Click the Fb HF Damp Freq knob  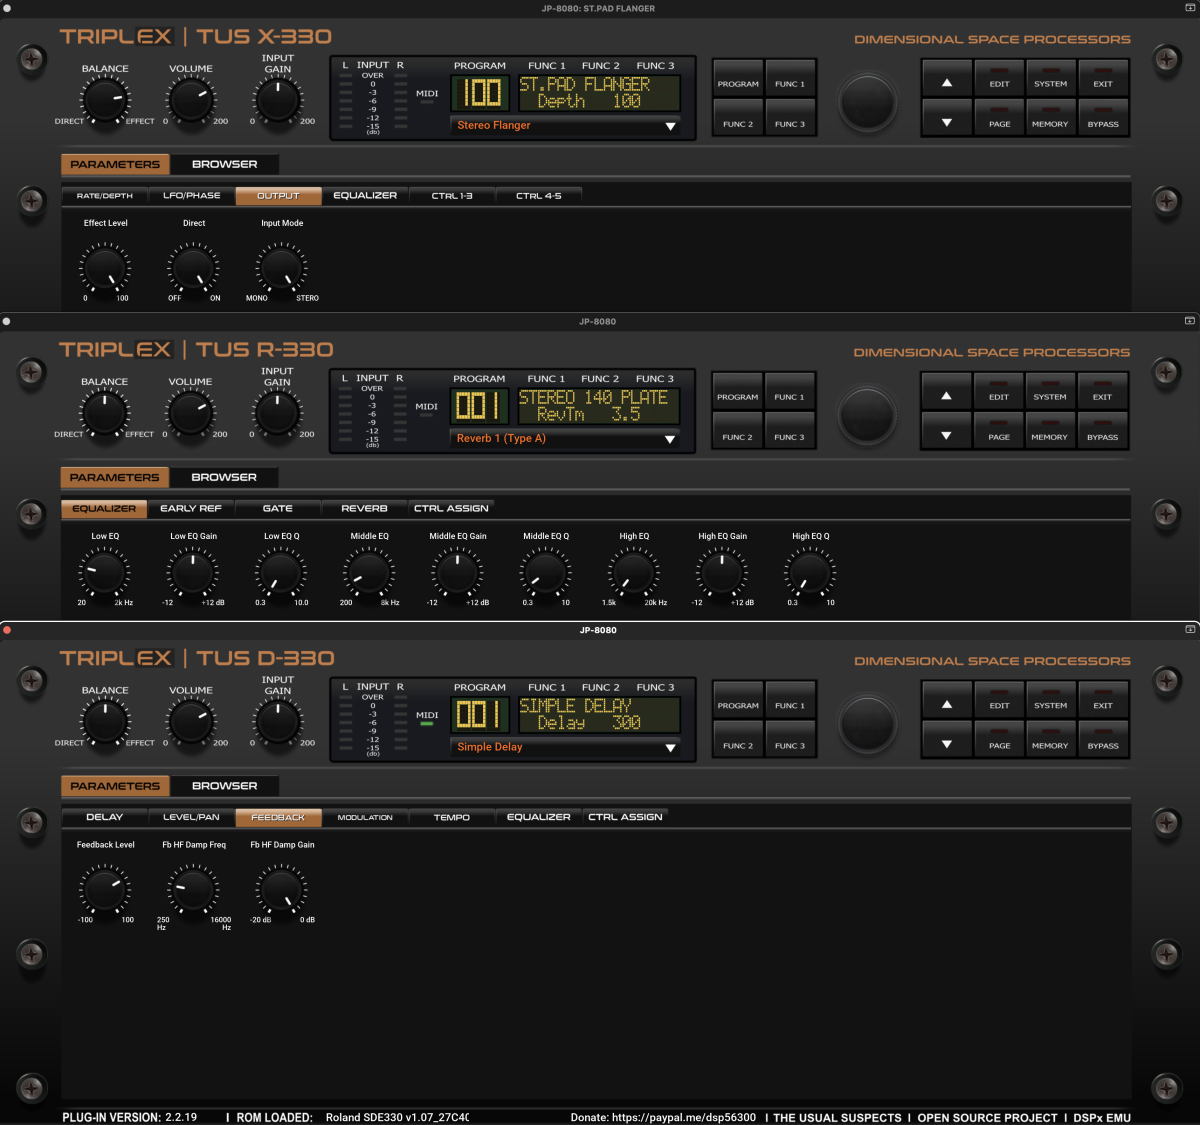pos(193,890)
